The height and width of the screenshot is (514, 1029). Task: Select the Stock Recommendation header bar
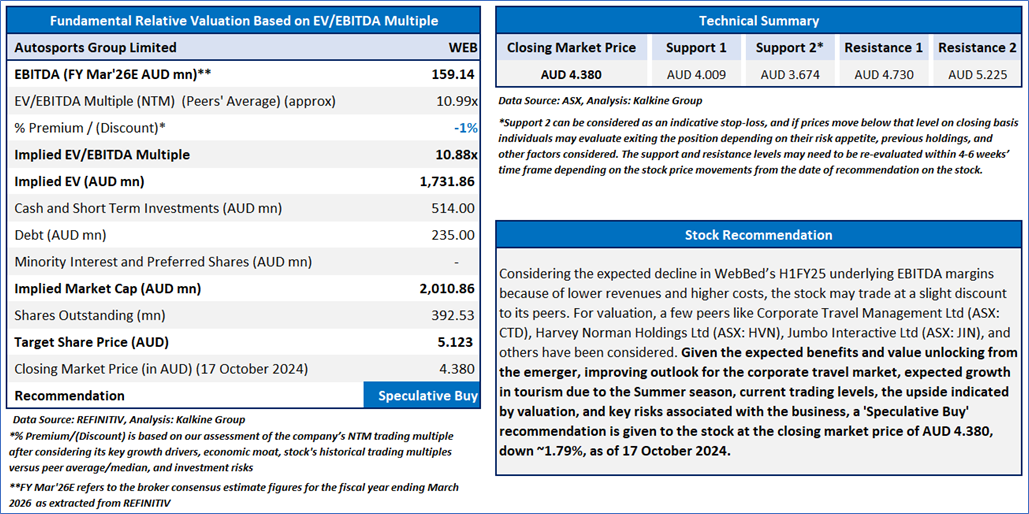[759, 235]
